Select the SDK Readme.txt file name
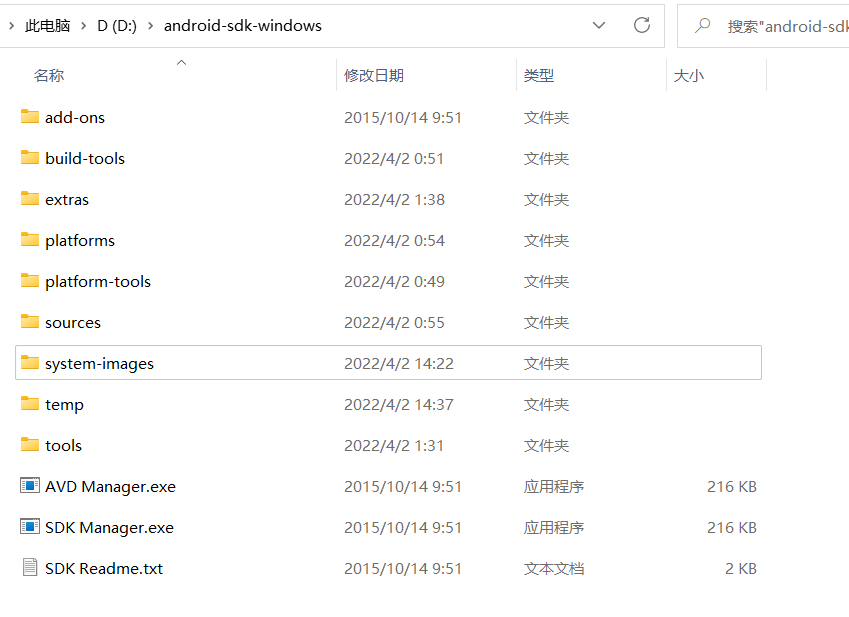Image resolution: width=849 pixels, height=617 pixels. tap(104, 568)
